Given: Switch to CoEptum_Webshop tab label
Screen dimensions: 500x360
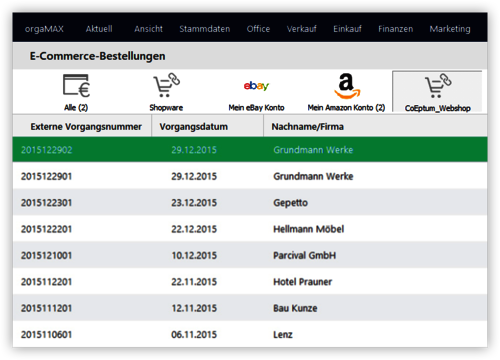Looking at the screenshot, I should [438, 108].
